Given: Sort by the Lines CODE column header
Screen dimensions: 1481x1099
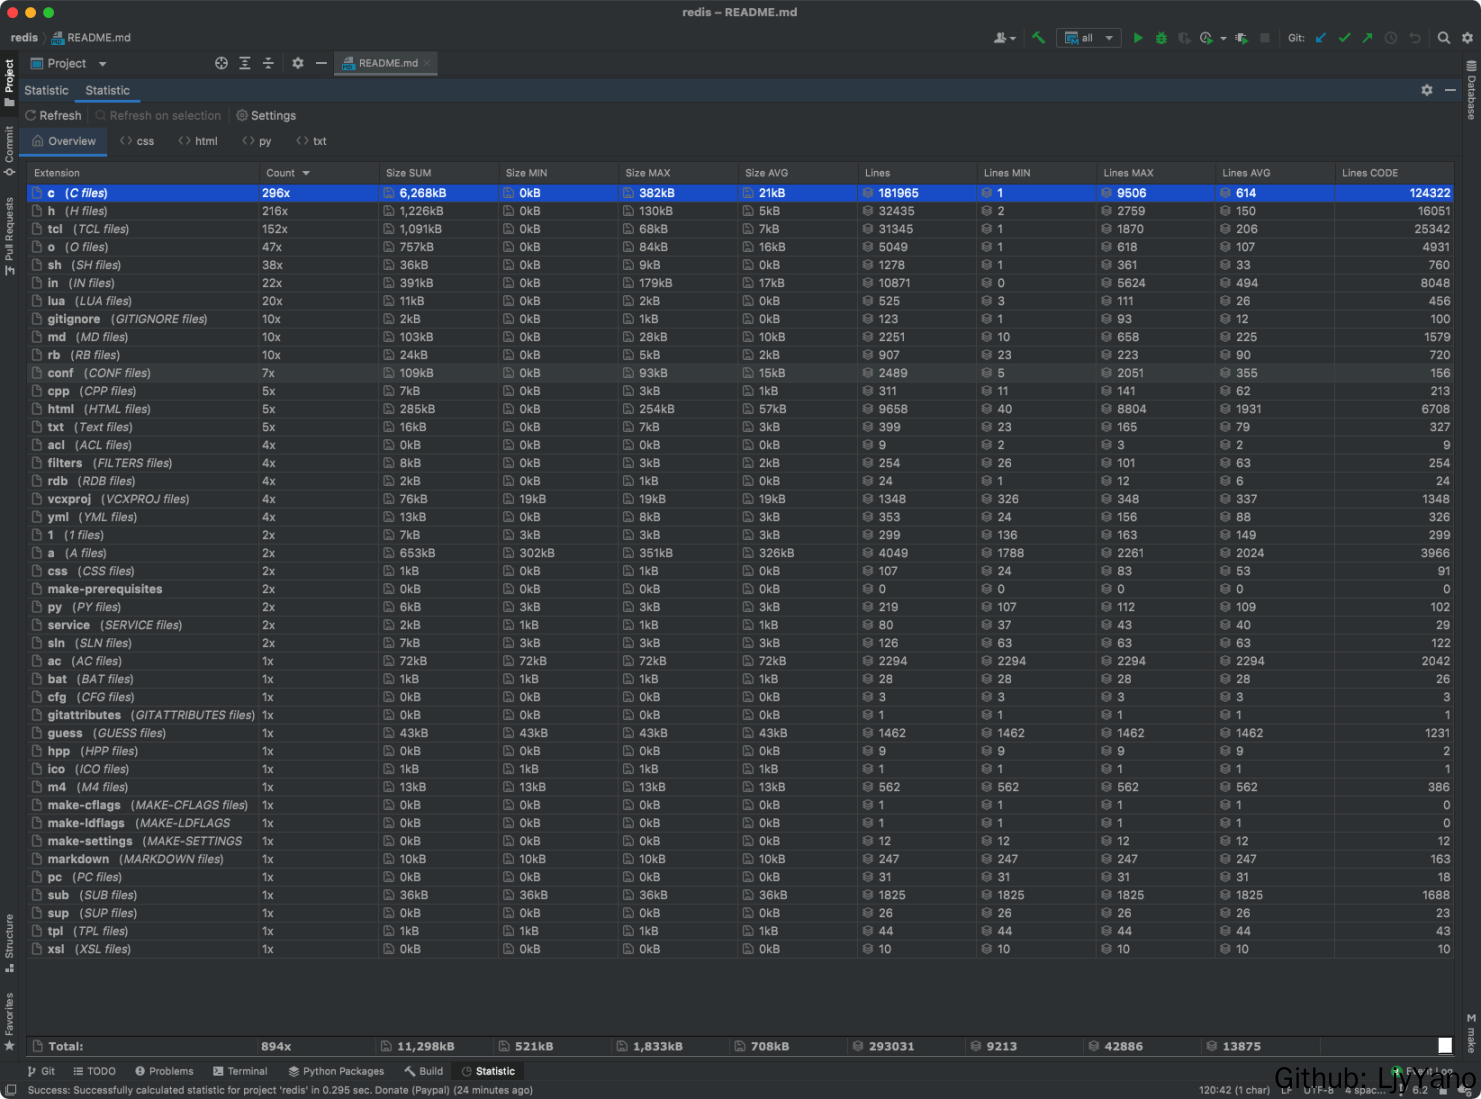Looking at the screenshot, I should [x=1394, y=173].
